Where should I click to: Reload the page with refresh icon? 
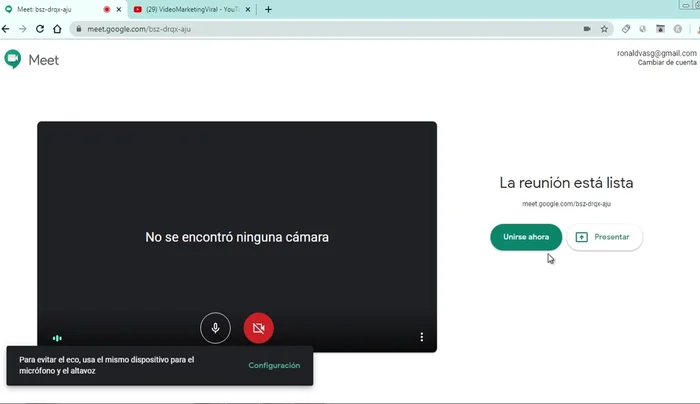pyautogui.click(x=40, y=29)
